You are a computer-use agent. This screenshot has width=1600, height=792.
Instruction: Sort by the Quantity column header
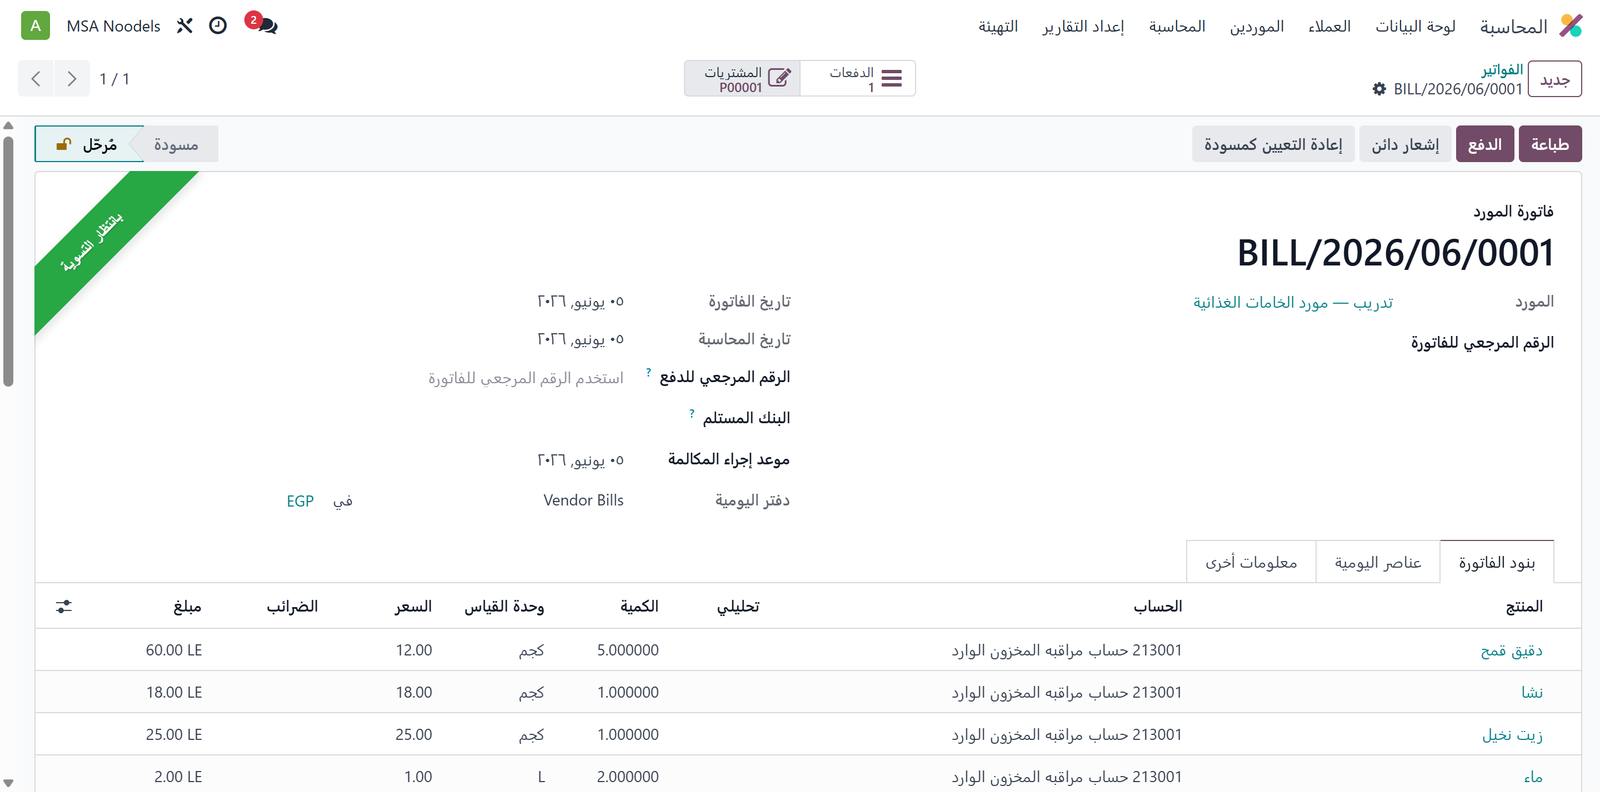click(639, 606)
